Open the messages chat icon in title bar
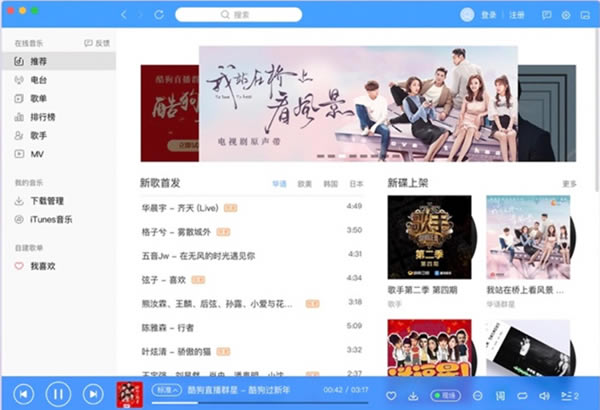The height and width of the screenshot is (410, 600). click(x=547, y=15)
